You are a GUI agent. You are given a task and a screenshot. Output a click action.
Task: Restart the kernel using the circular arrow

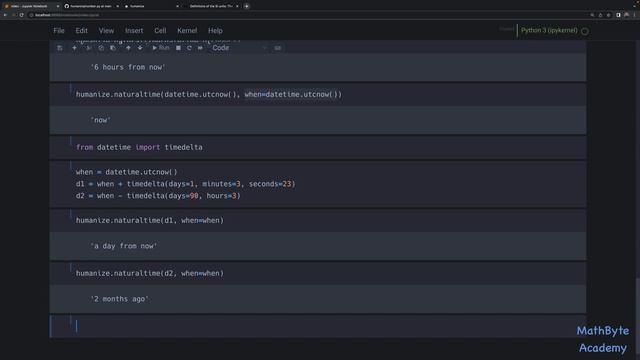189,48
